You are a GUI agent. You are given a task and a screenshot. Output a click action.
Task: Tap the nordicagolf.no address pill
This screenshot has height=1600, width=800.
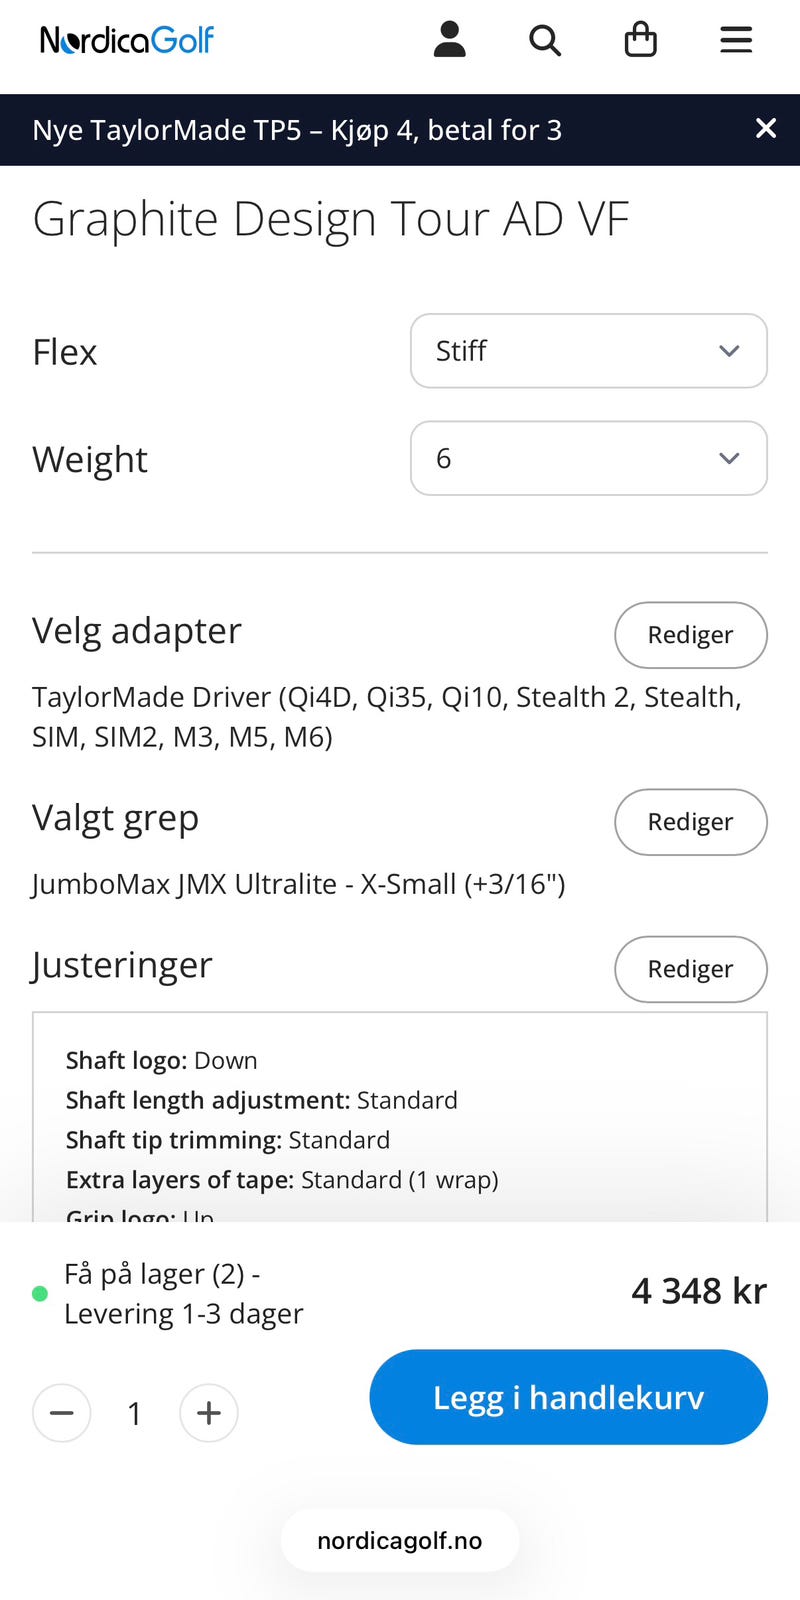pos(400,1541)
